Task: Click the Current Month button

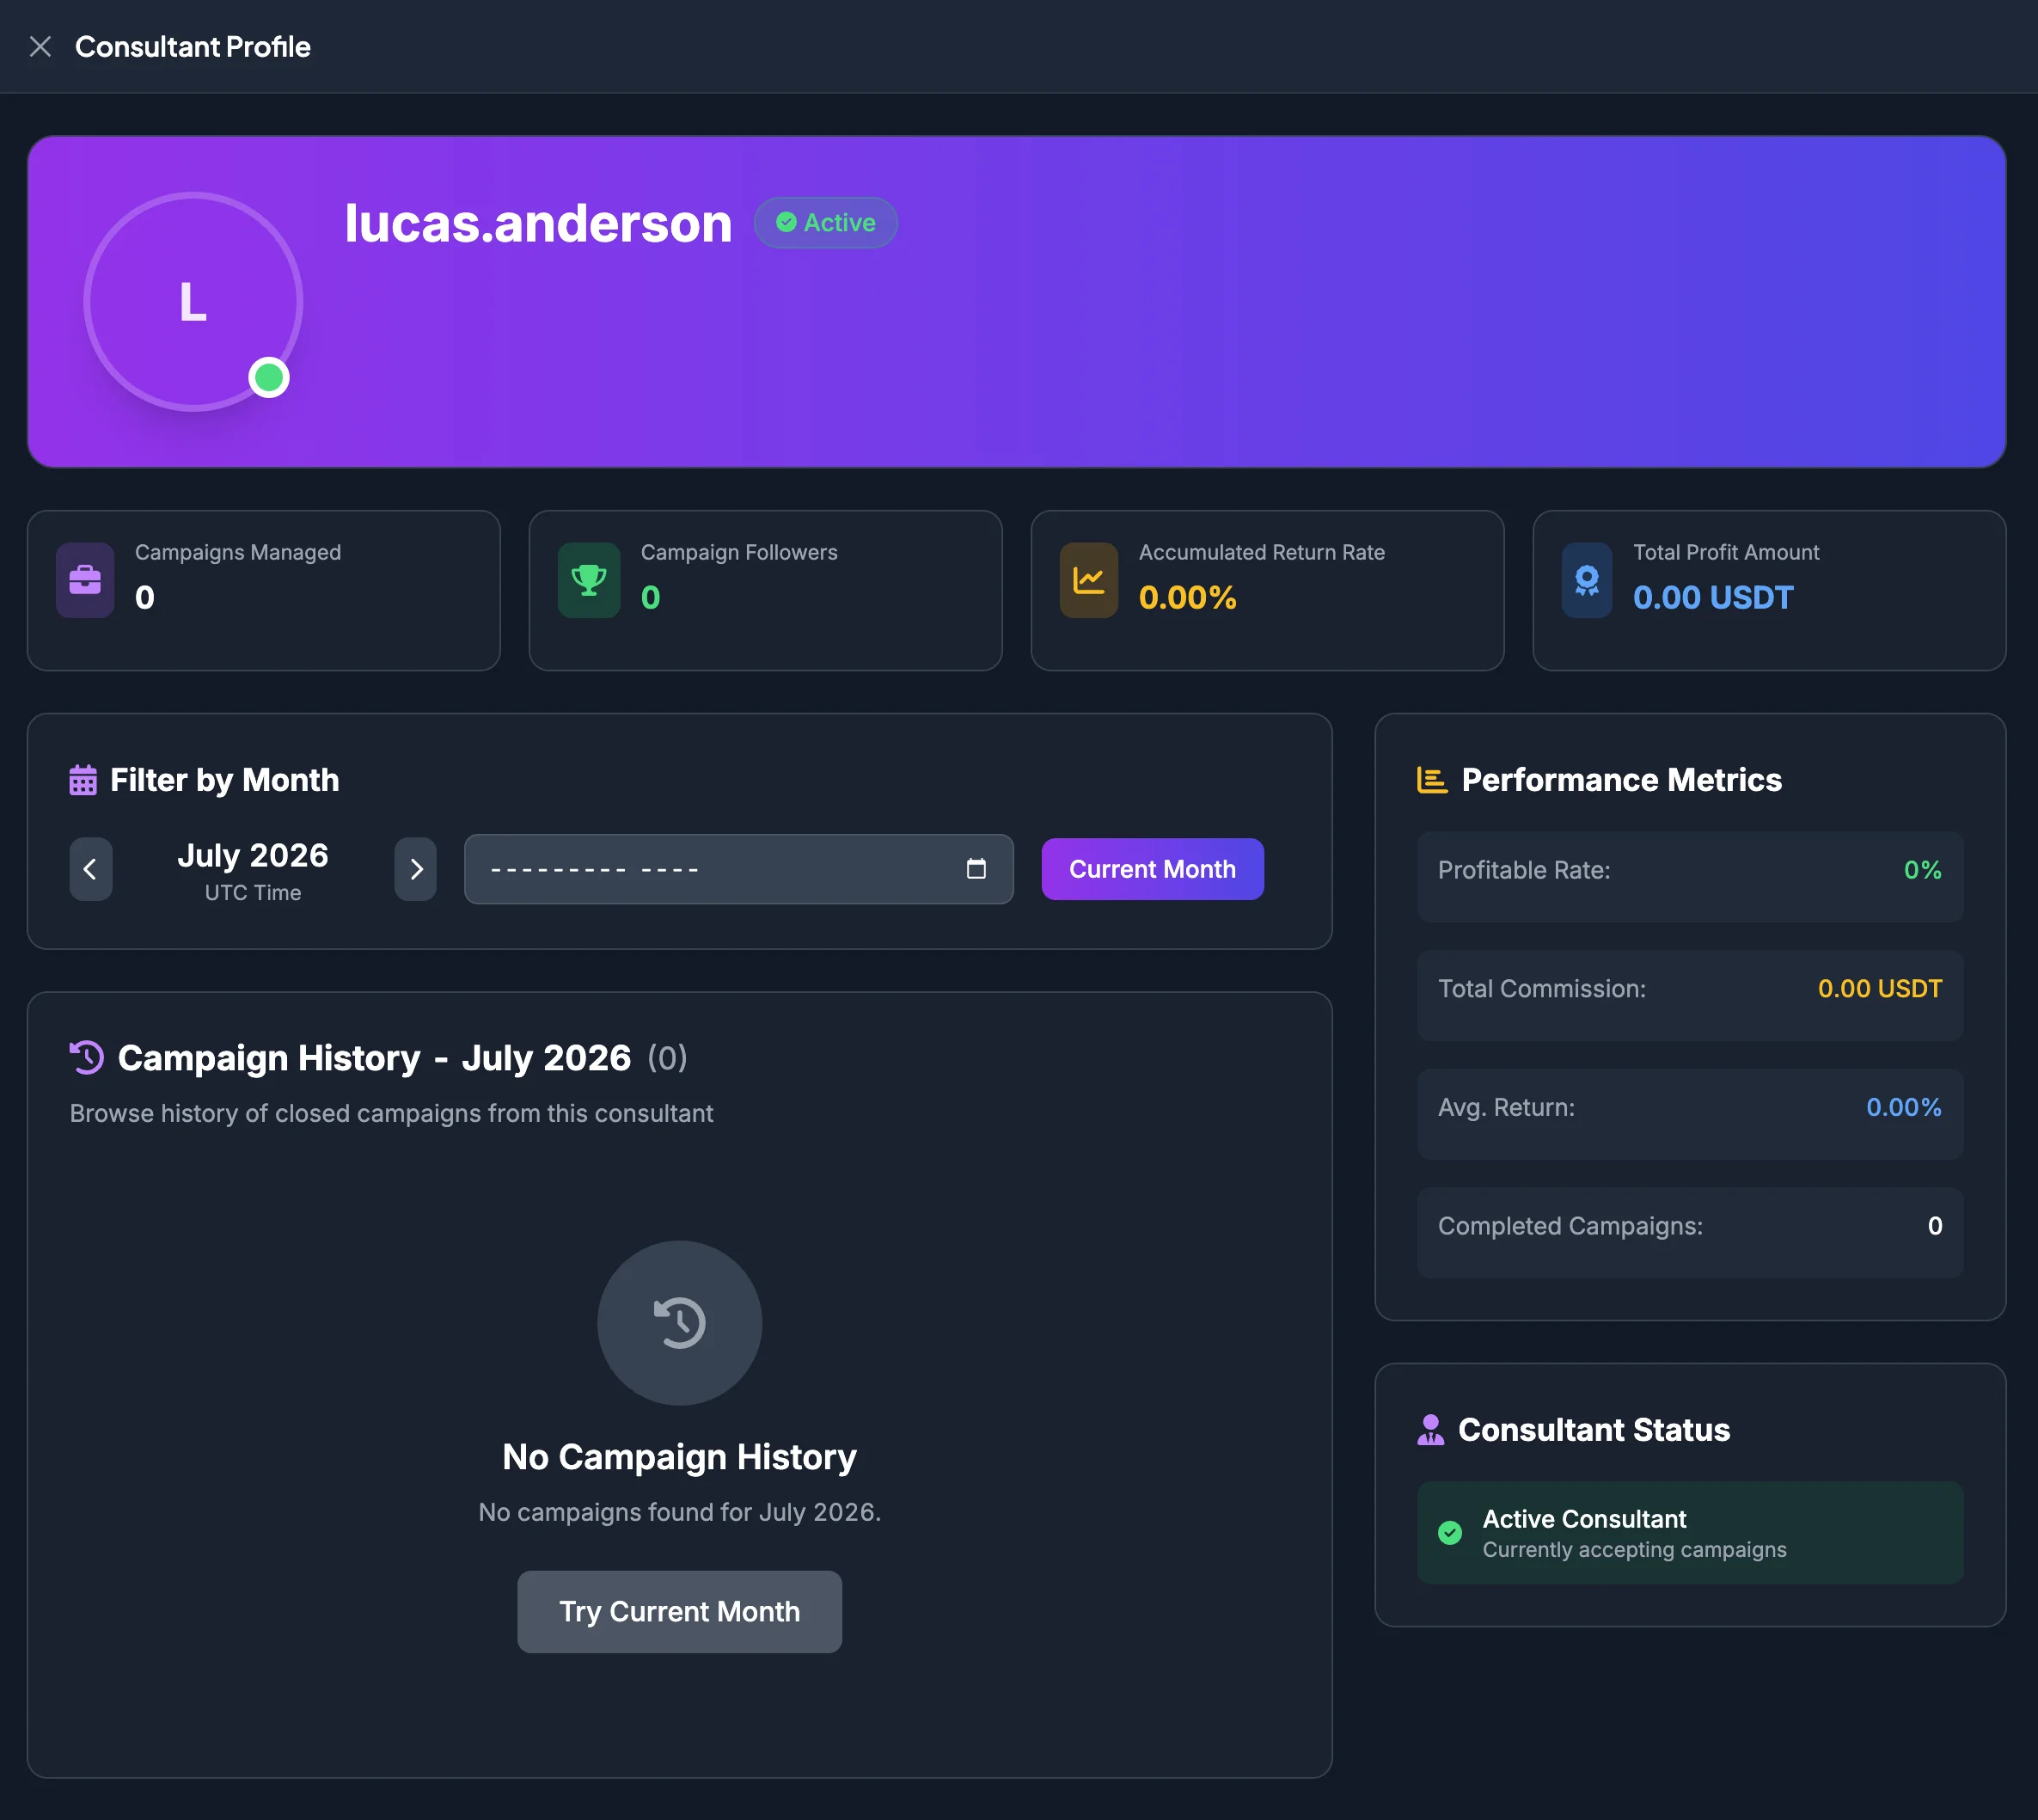Action: coord(1152,869)
